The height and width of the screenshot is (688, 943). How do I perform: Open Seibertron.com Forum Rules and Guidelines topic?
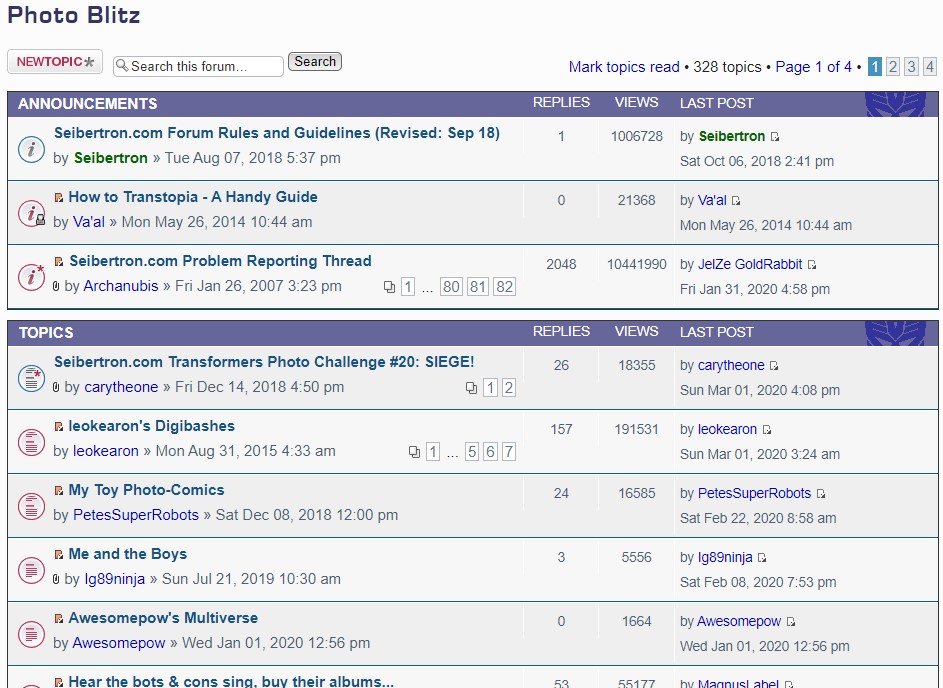pos(277,133)
